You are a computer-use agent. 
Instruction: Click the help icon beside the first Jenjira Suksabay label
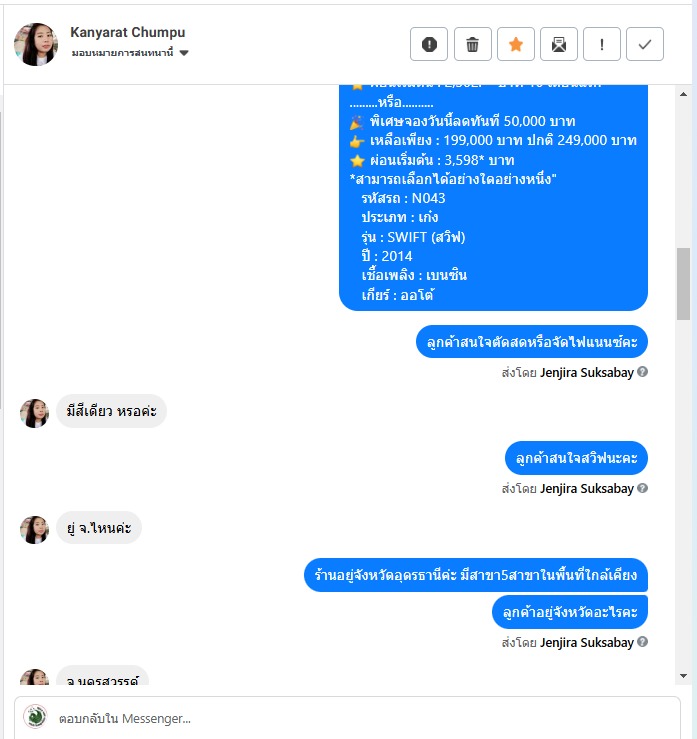point(642,372)
